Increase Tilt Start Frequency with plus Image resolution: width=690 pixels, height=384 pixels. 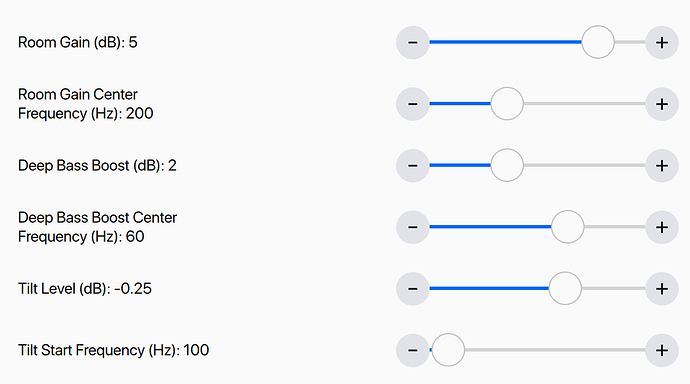[662, 350]
